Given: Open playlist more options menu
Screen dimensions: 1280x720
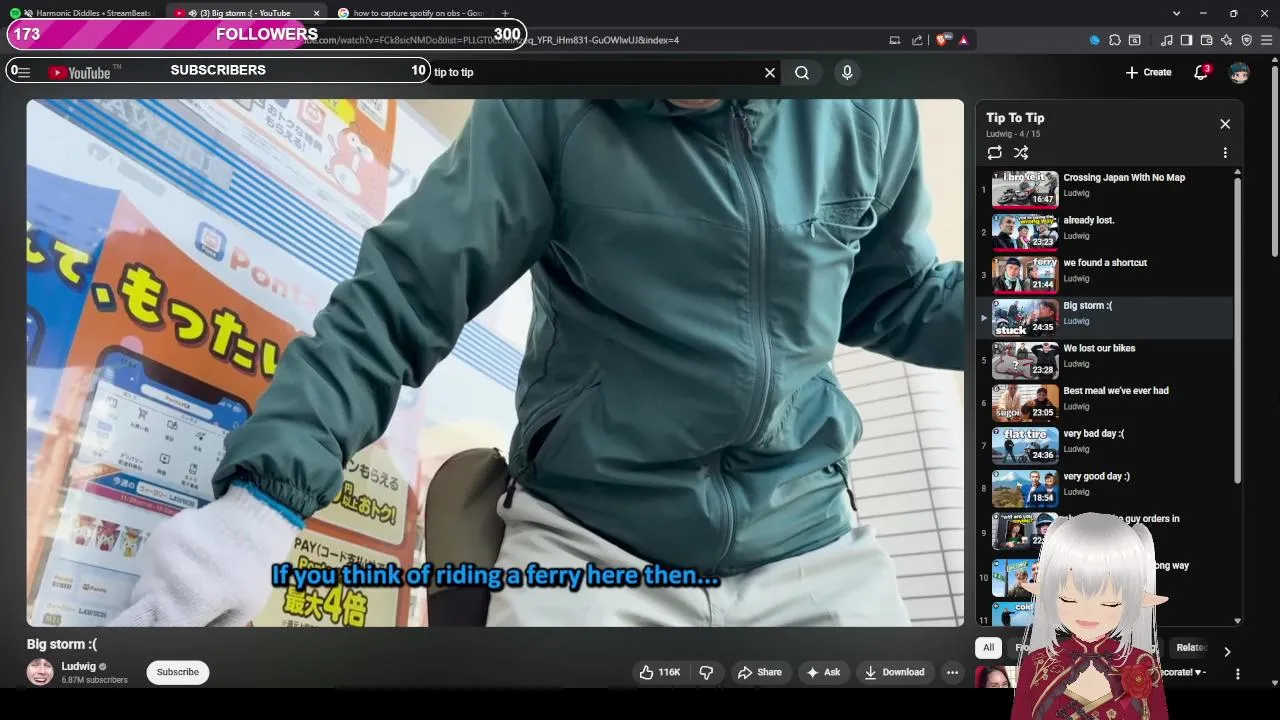Looking at the screenshot, I should (1225, 153).
